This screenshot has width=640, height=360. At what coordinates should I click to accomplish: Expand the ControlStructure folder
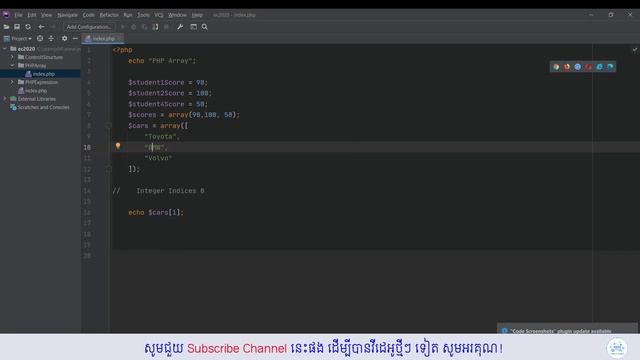point(12,57)
